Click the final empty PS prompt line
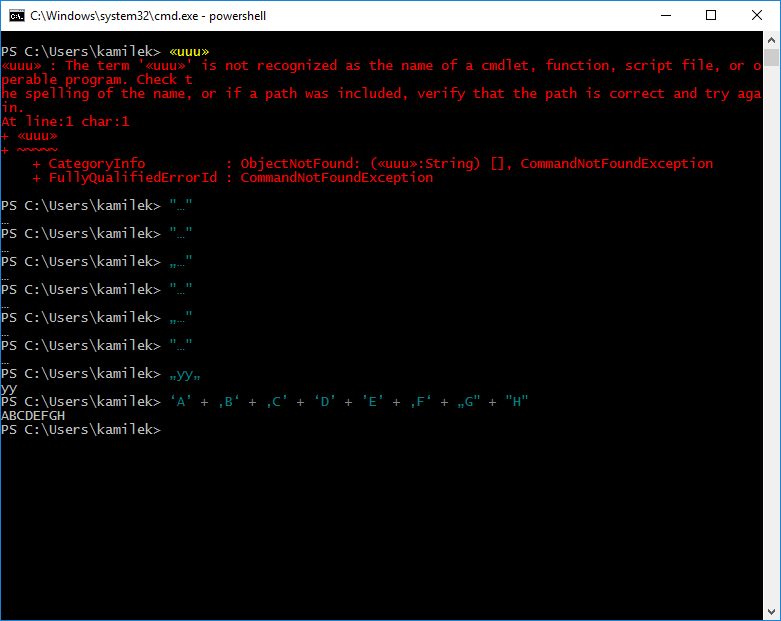 tap(81, 430)
